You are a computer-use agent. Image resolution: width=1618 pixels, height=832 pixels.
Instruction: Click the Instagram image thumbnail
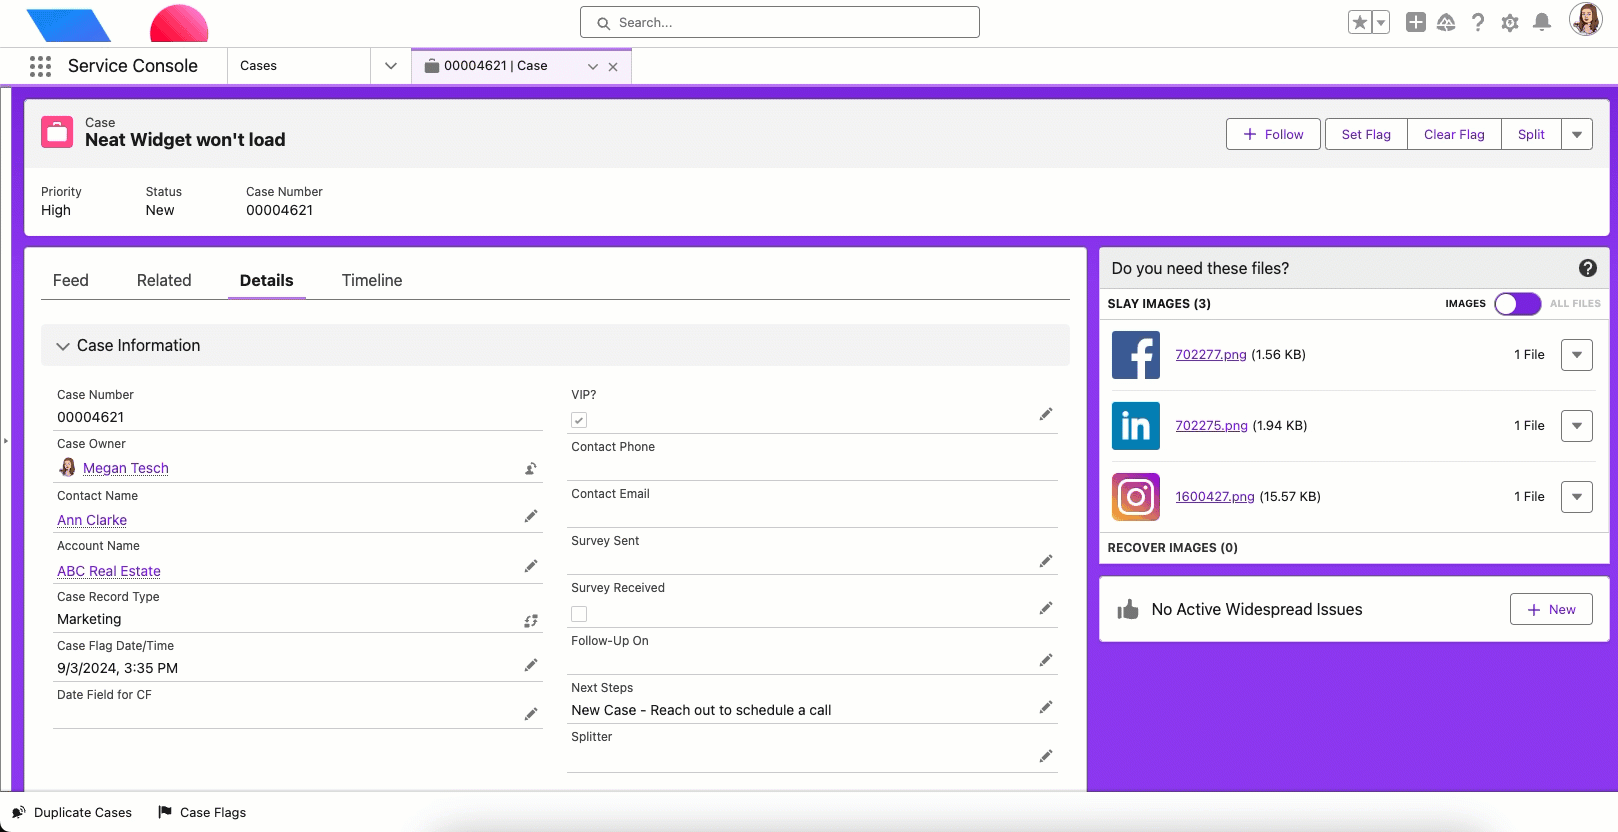(x=1136, y=497)
